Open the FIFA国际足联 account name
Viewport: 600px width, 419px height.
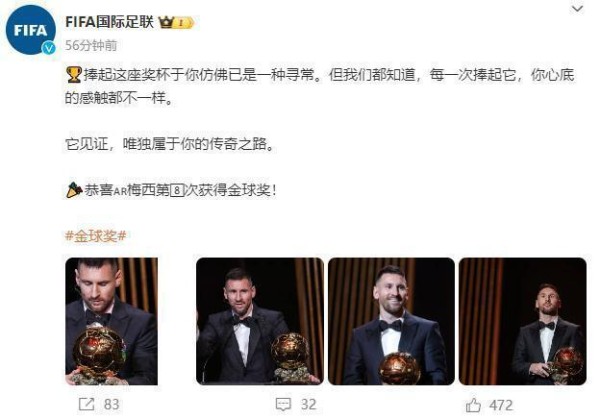[x=109, y=22]
